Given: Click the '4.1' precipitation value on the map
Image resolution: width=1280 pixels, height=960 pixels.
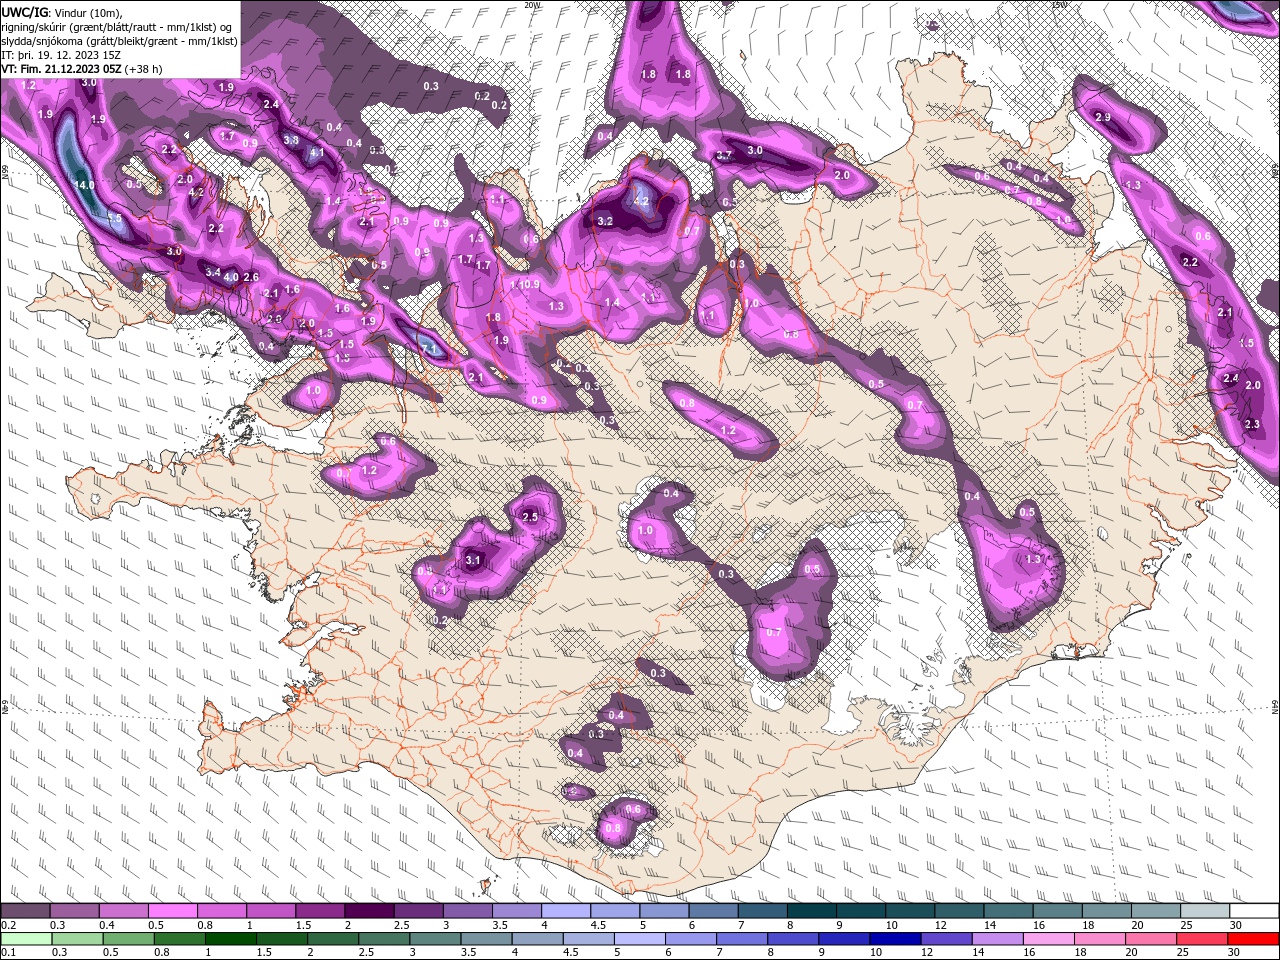Looking at the screenshot, I should [317, 154].
